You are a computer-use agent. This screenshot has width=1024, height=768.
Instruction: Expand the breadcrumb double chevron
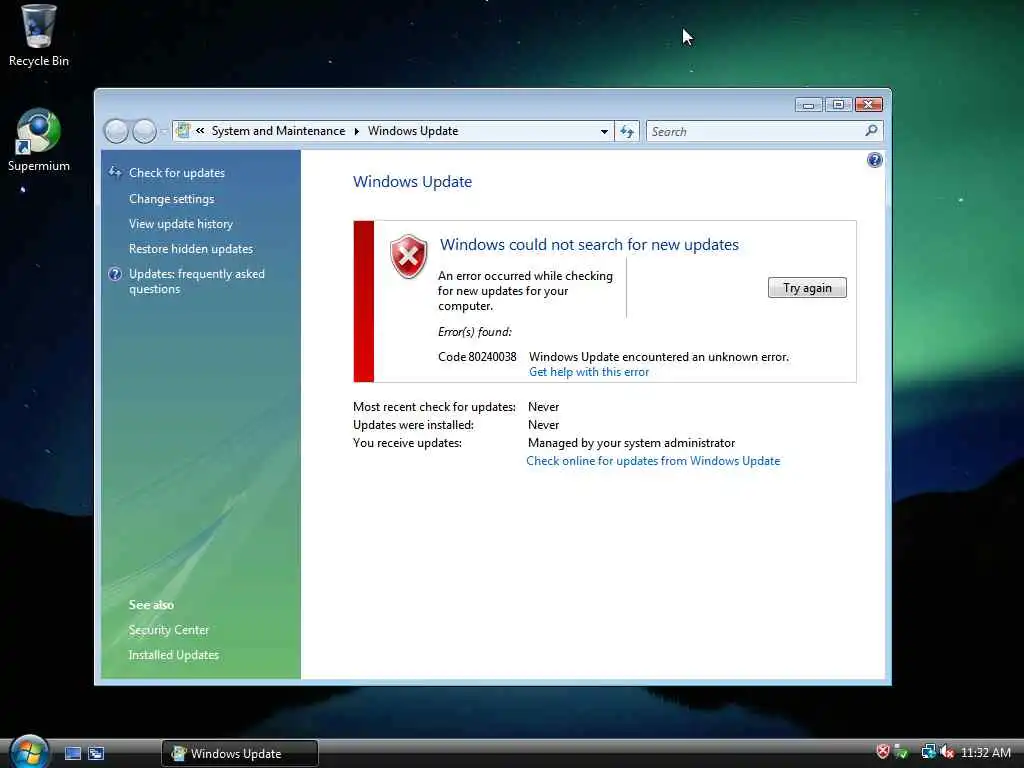200,131
